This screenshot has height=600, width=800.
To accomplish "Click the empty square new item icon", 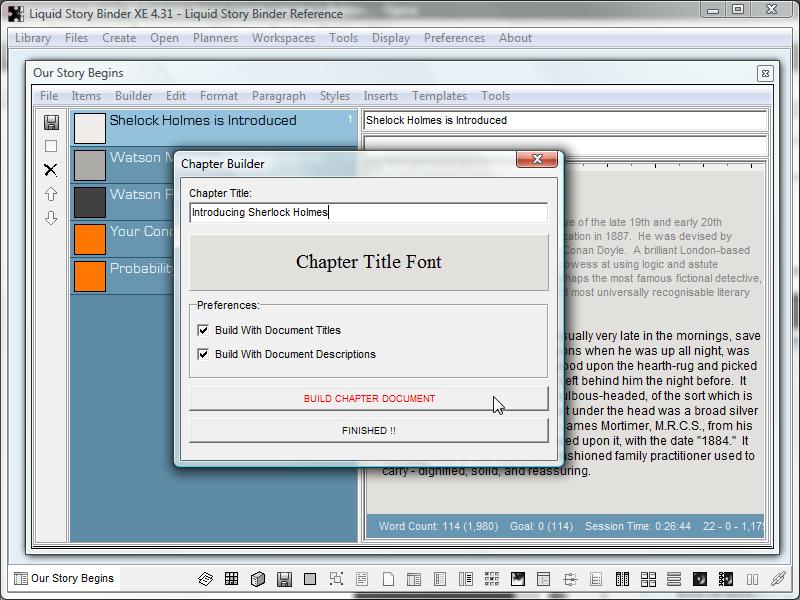I will [51, 146].
